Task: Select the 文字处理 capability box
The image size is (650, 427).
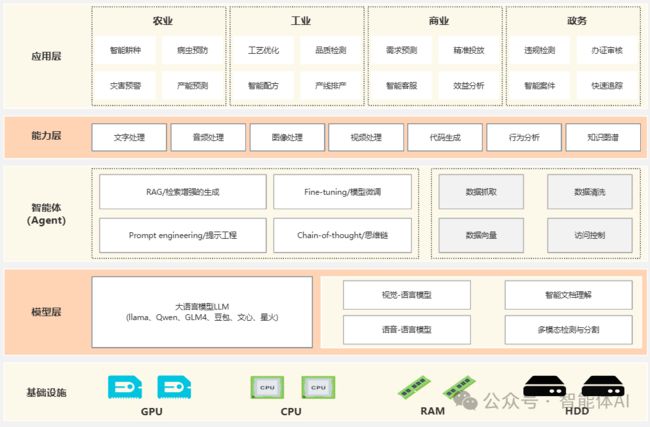Action: pos(129,137)
